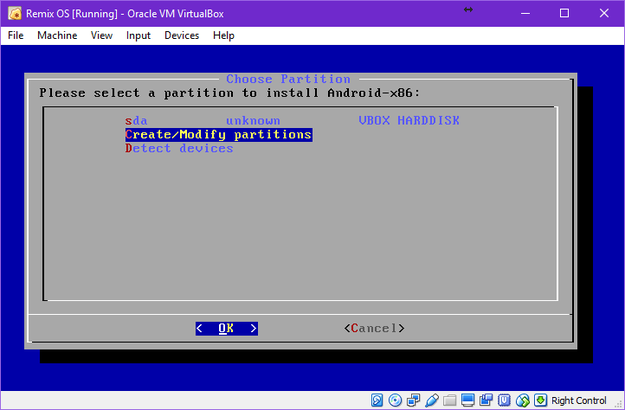The width and height of the screenshot is (625, 410).
Task: Open the network adapters status icon
Action: (413, 400)
